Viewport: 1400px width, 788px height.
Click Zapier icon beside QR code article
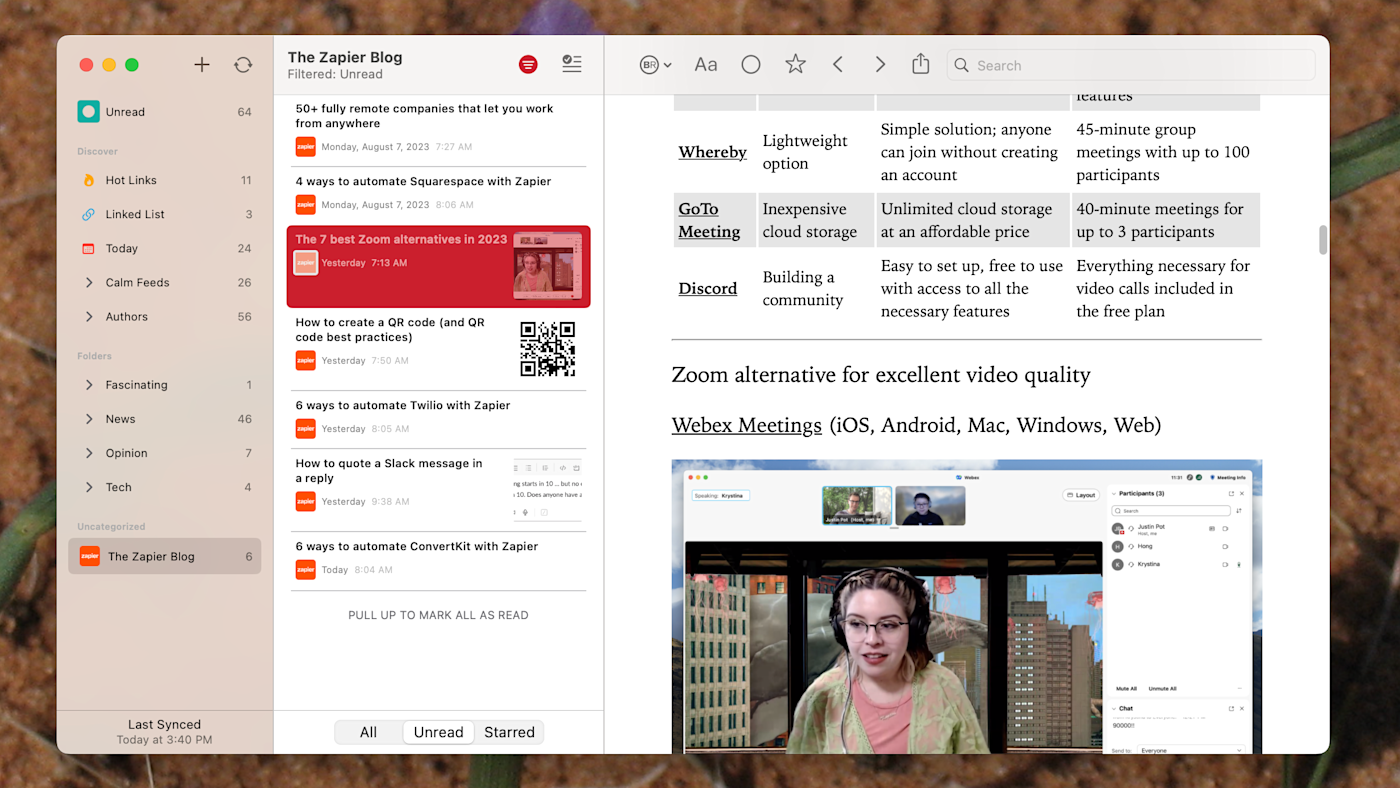pos(305,360)
